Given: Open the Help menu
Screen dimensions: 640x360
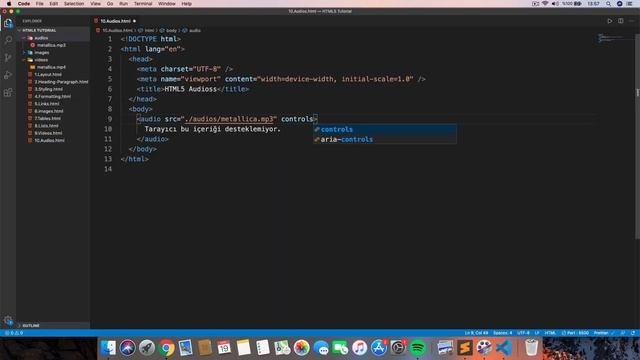Looking at the screenshot, I should coord(187,4).
